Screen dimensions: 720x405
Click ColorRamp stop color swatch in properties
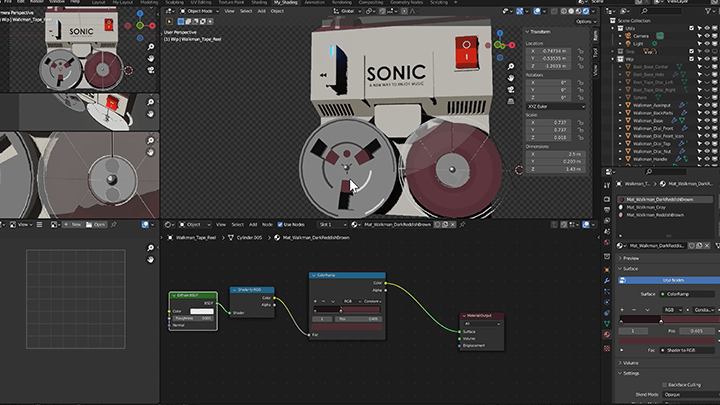pyautogui.click(x=666, y=341)
